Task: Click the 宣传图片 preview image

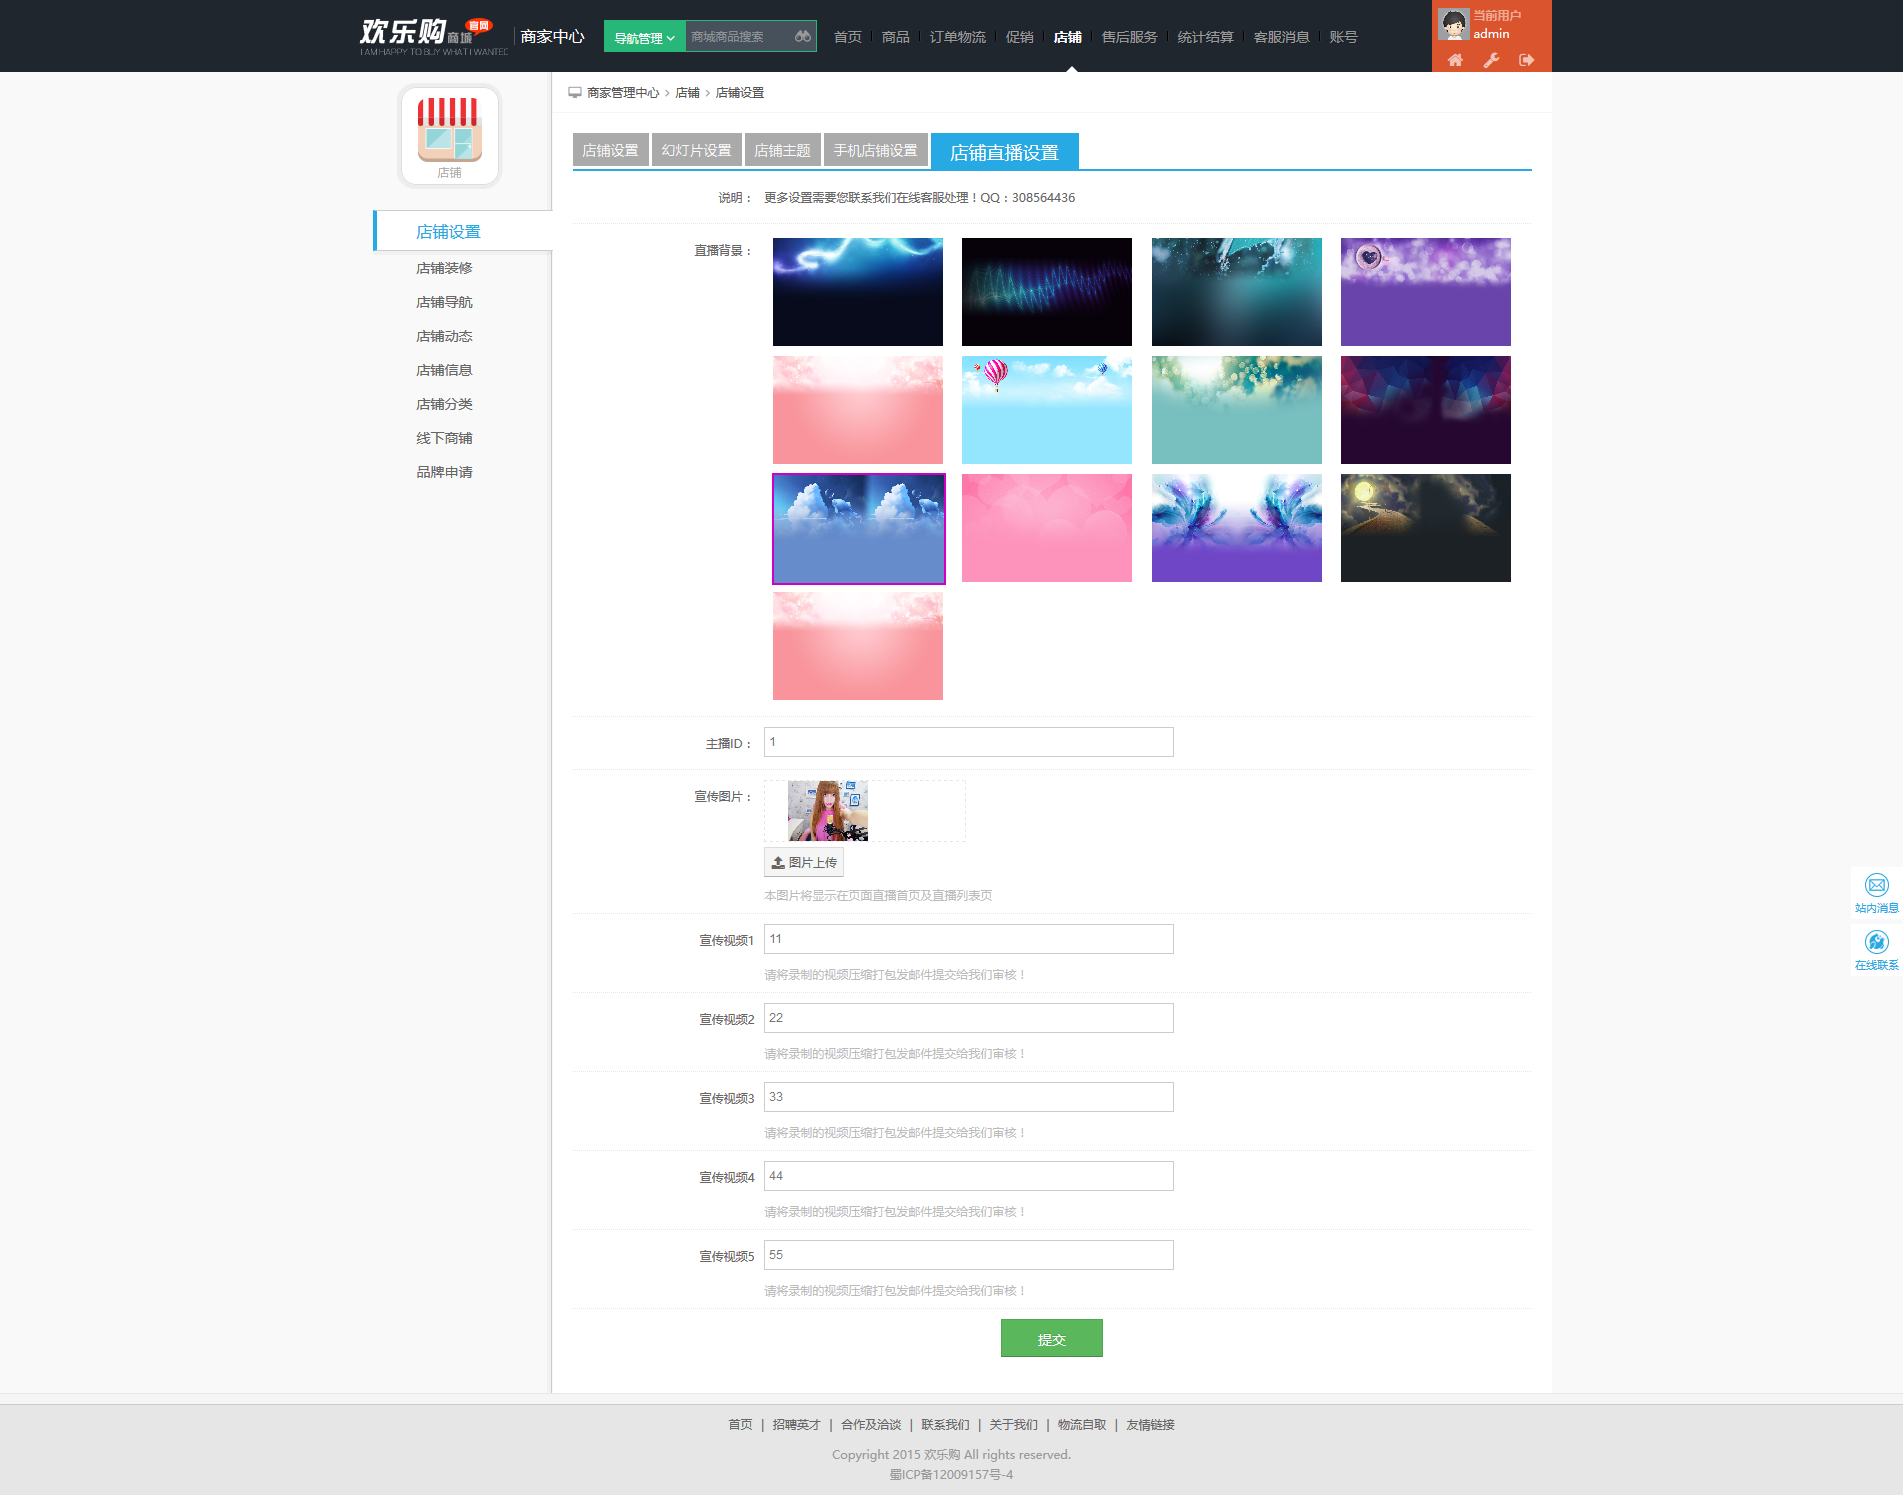Action: (x=828, y=811)
